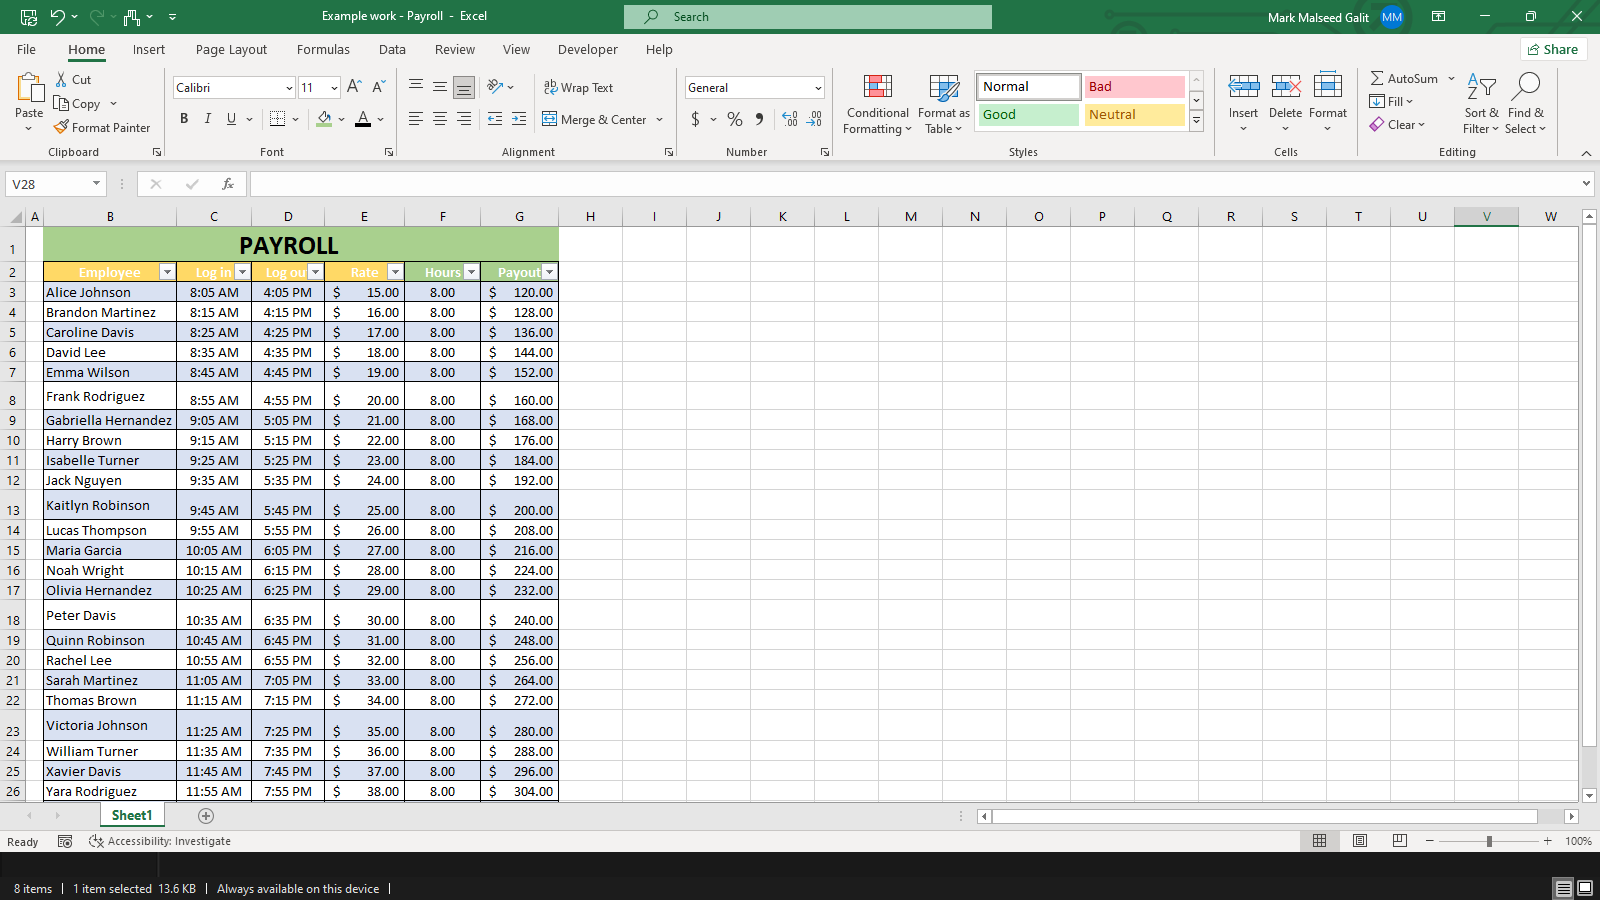Image resolution: width=1600 pixels, height=900 pixels.
Task: Increase decimal places shown
Action: click(x=790, y=119)
